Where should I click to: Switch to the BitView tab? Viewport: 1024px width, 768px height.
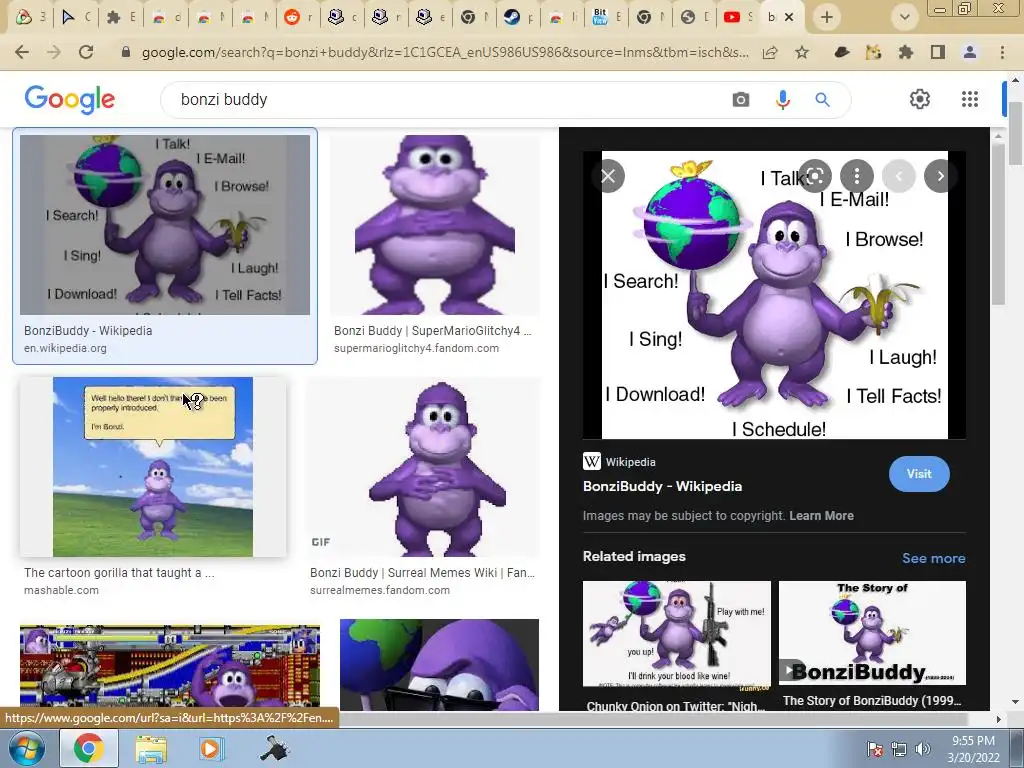pyautogui.click(x=606, y=17)
